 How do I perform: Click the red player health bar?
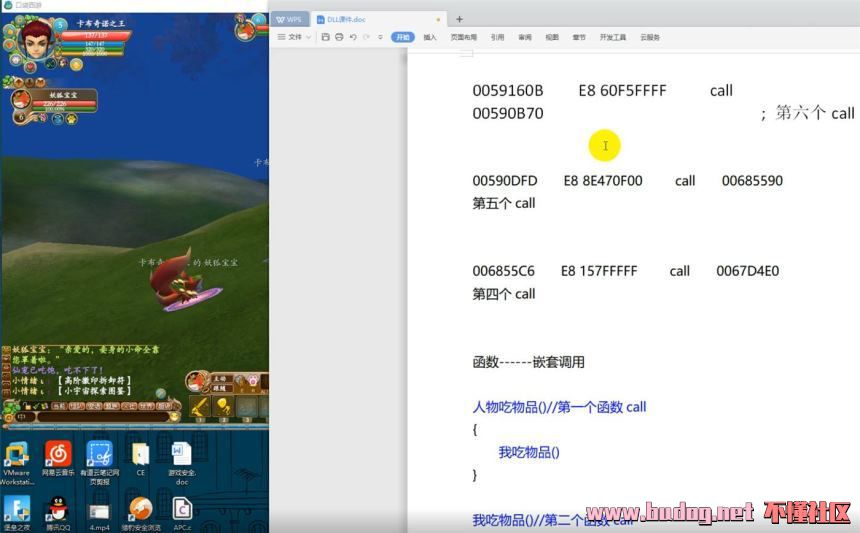[96, 36]
